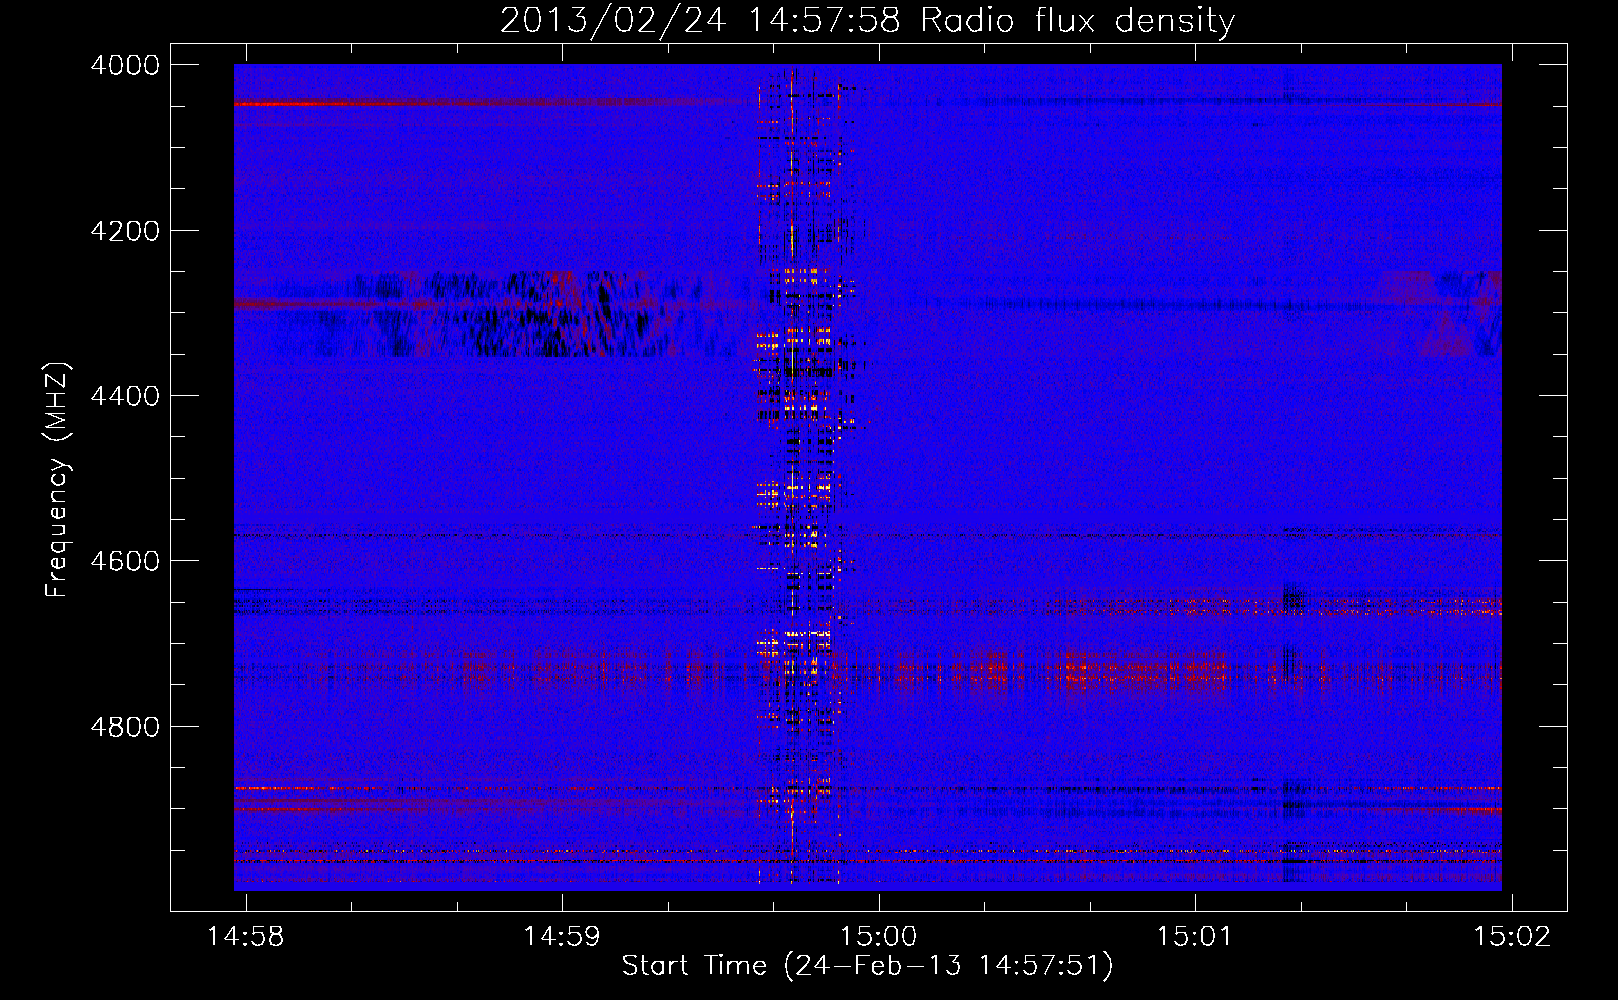Click the 'Start Time (24-Feb-13 14:57:51)' label

coord(867,966)
